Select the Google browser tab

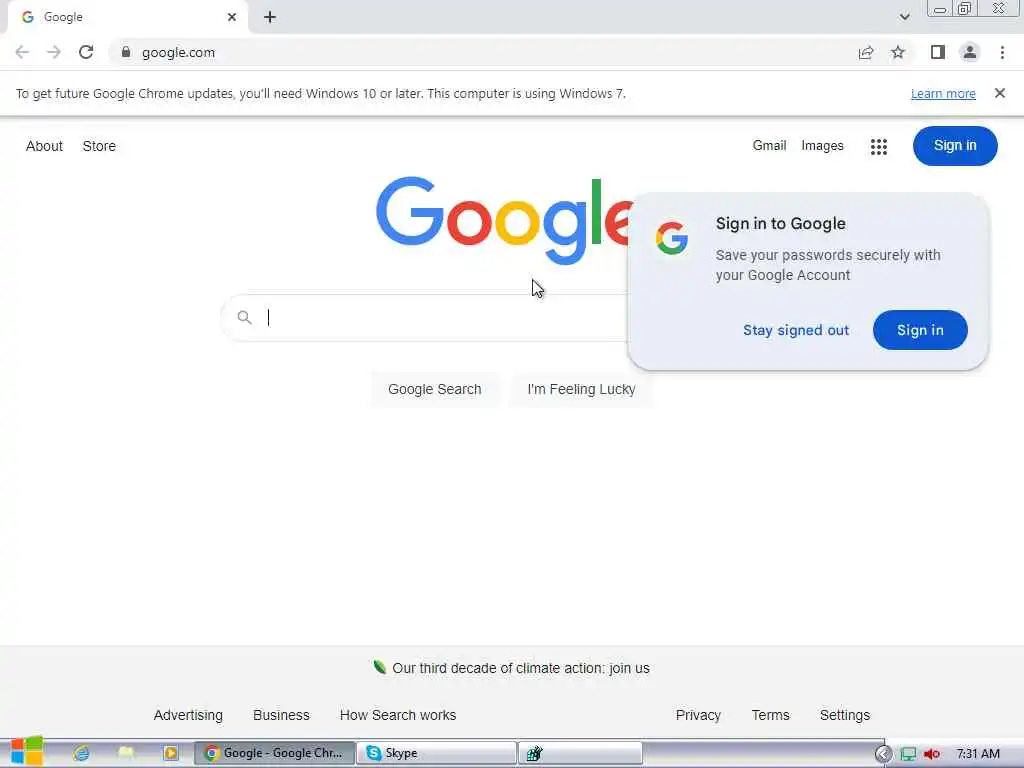pos(127,17)
